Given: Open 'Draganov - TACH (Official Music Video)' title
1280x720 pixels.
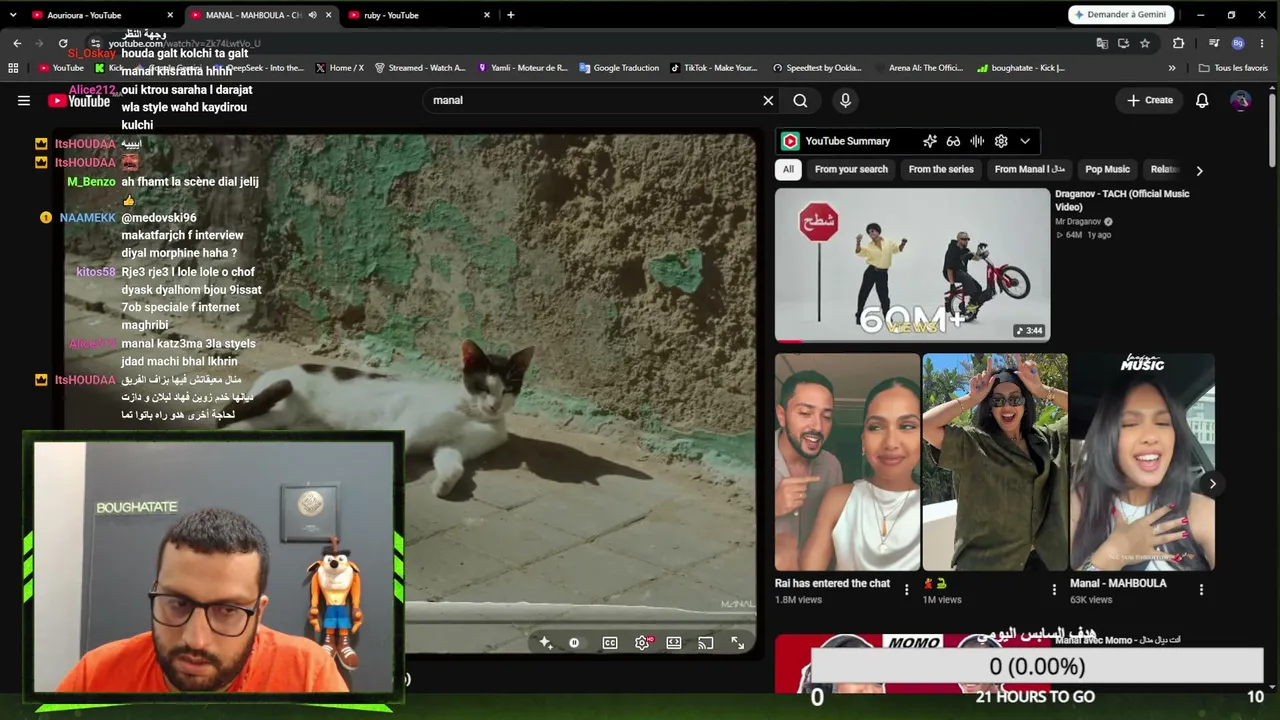Looking at the screenshot, I should (x=1122, y=200).
